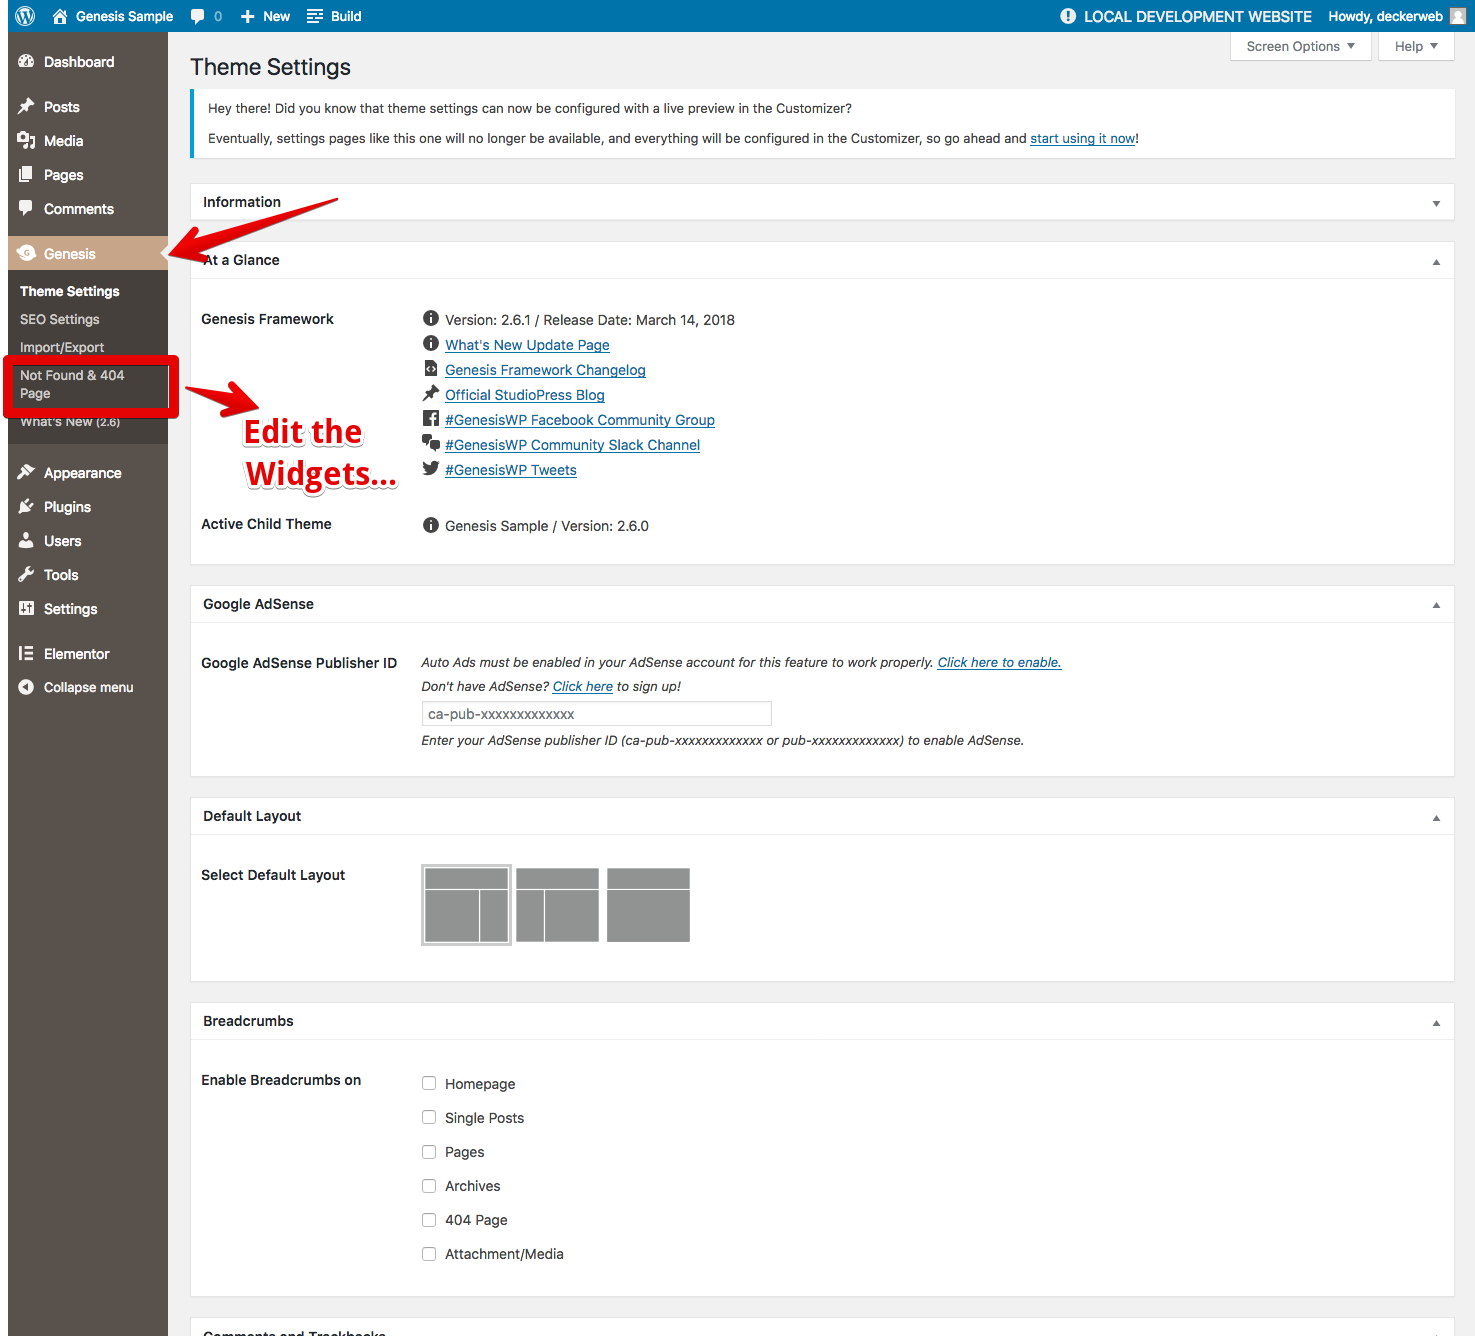Screen dimensions: 1475x1336
Task: Click the Pages icon in sidebar
Action: coord(26,174)
